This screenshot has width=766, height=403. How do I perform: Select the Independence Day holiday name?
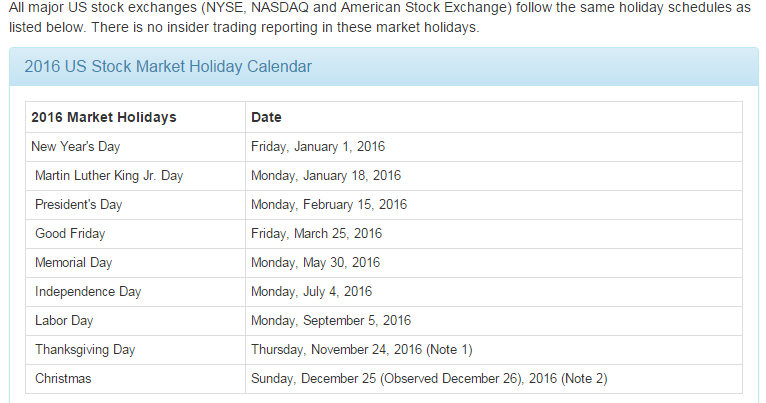(88, 292)
